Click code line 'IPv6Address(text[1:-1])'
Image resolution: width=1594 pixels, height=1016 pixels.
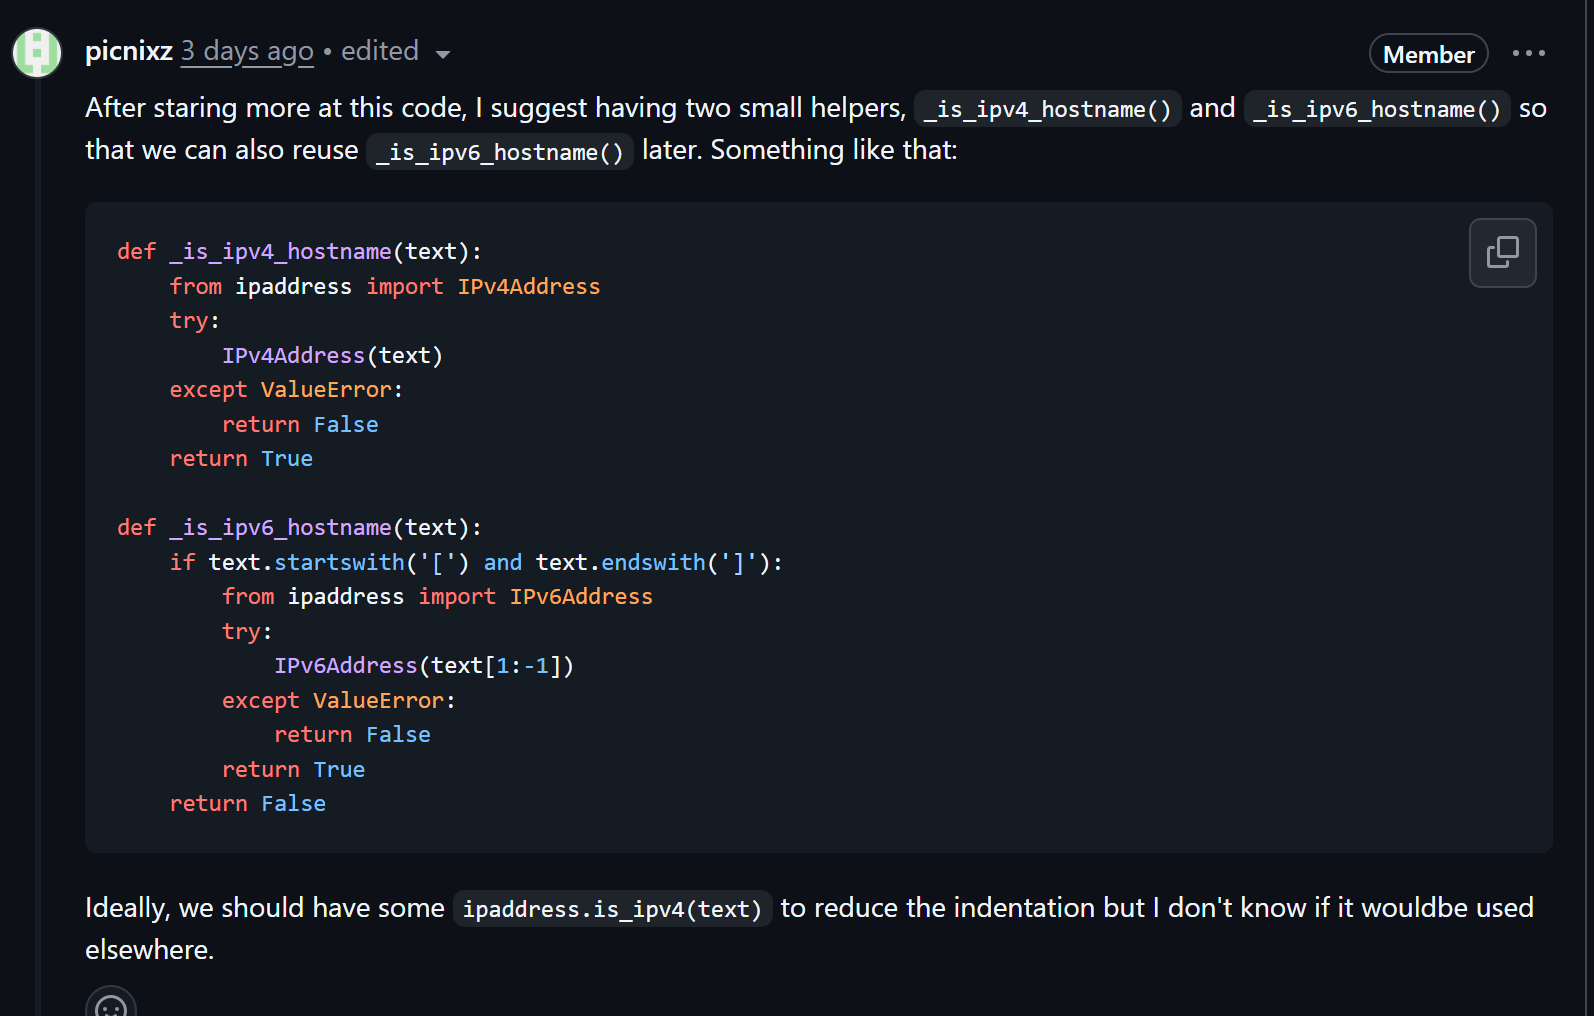(424, 665)
